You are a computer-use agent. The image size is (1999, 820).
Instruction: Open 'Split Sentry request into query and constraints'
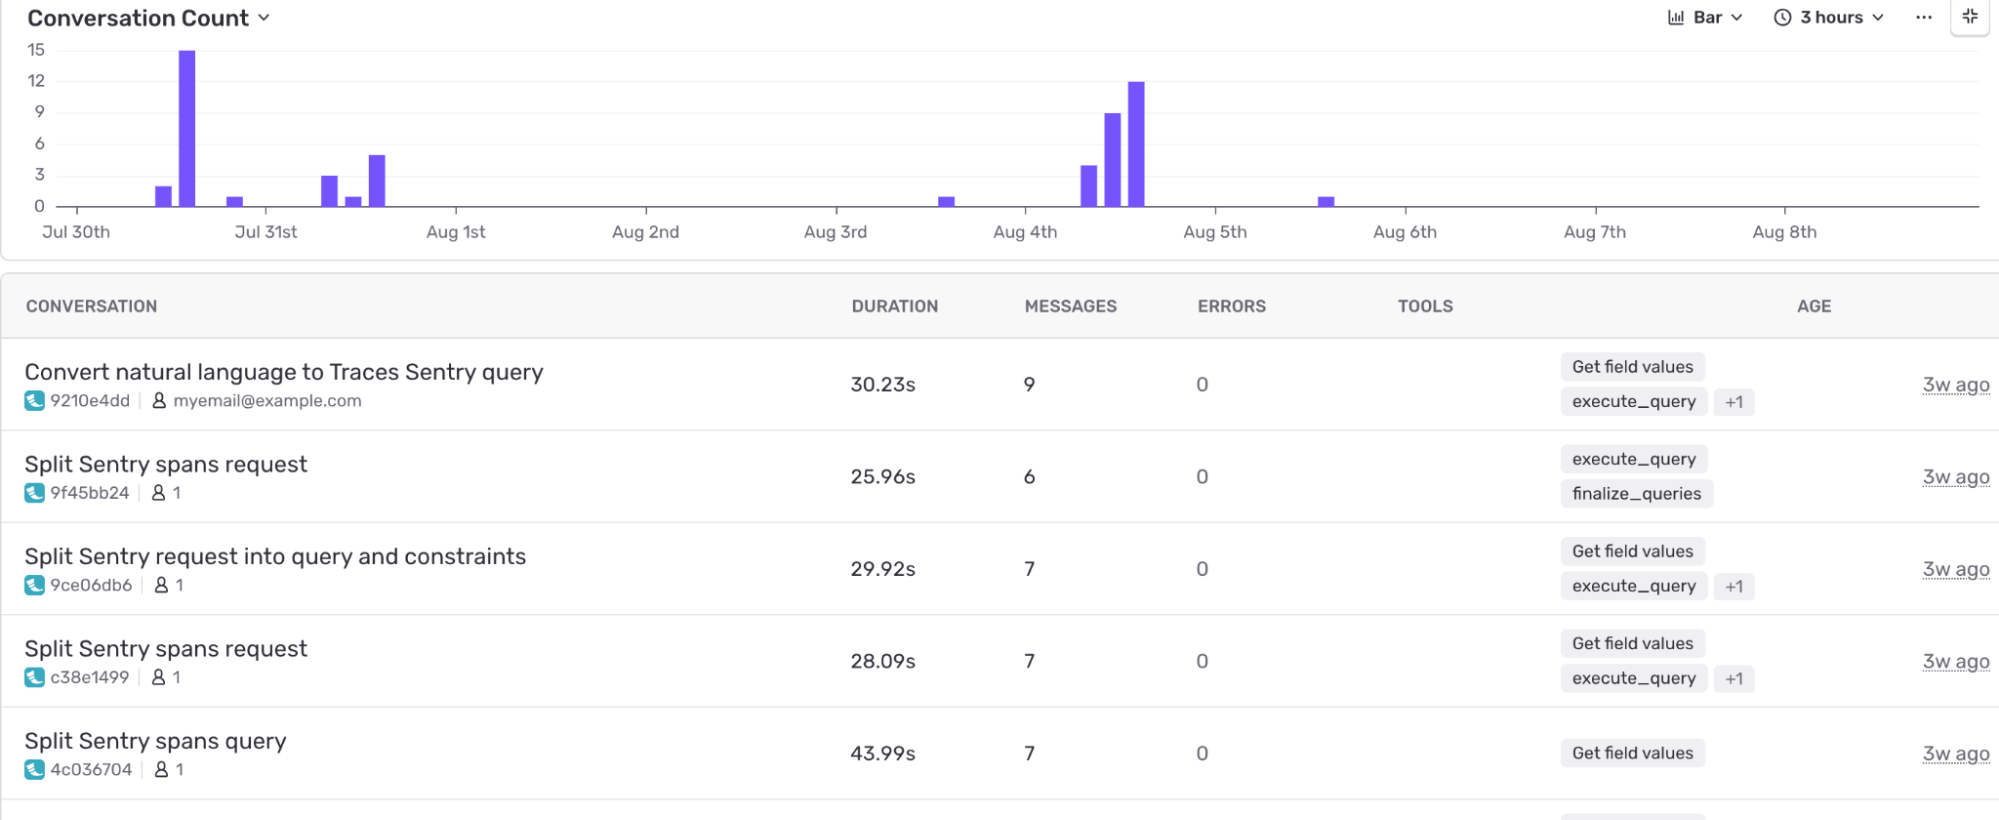click(x=275, y=556)
